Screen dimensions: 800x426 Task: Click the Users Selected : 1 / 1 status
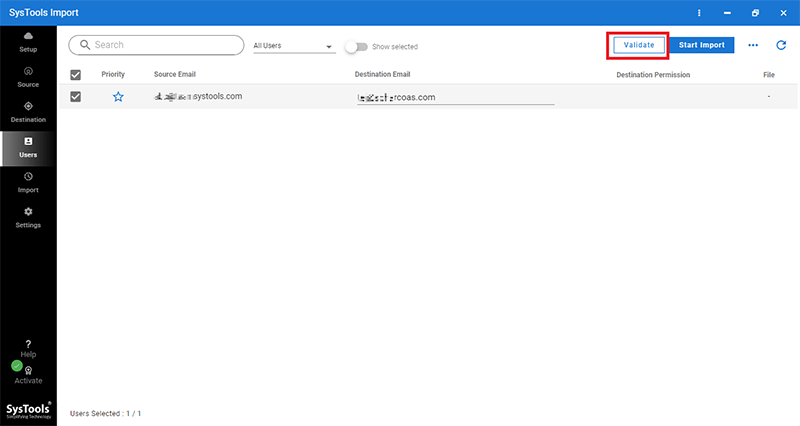[x=105, y=413]
